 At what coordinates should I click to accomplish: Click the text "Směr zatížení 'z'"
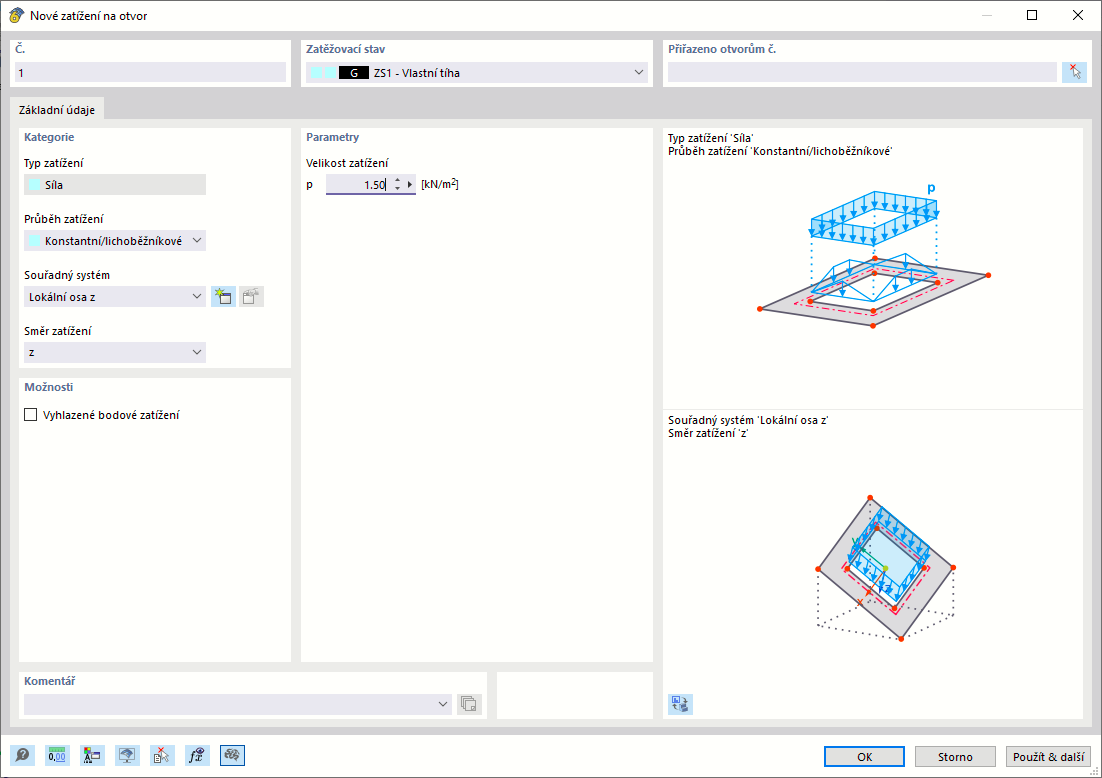(708, 433)
